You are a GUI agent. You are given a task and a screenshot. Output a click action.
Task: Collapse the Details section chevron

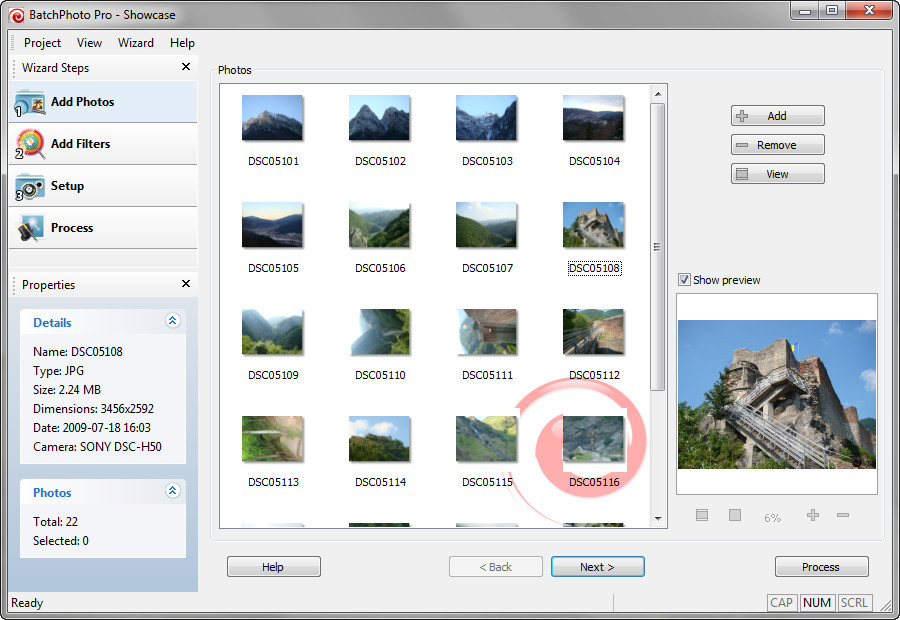[x=172, y=321]
